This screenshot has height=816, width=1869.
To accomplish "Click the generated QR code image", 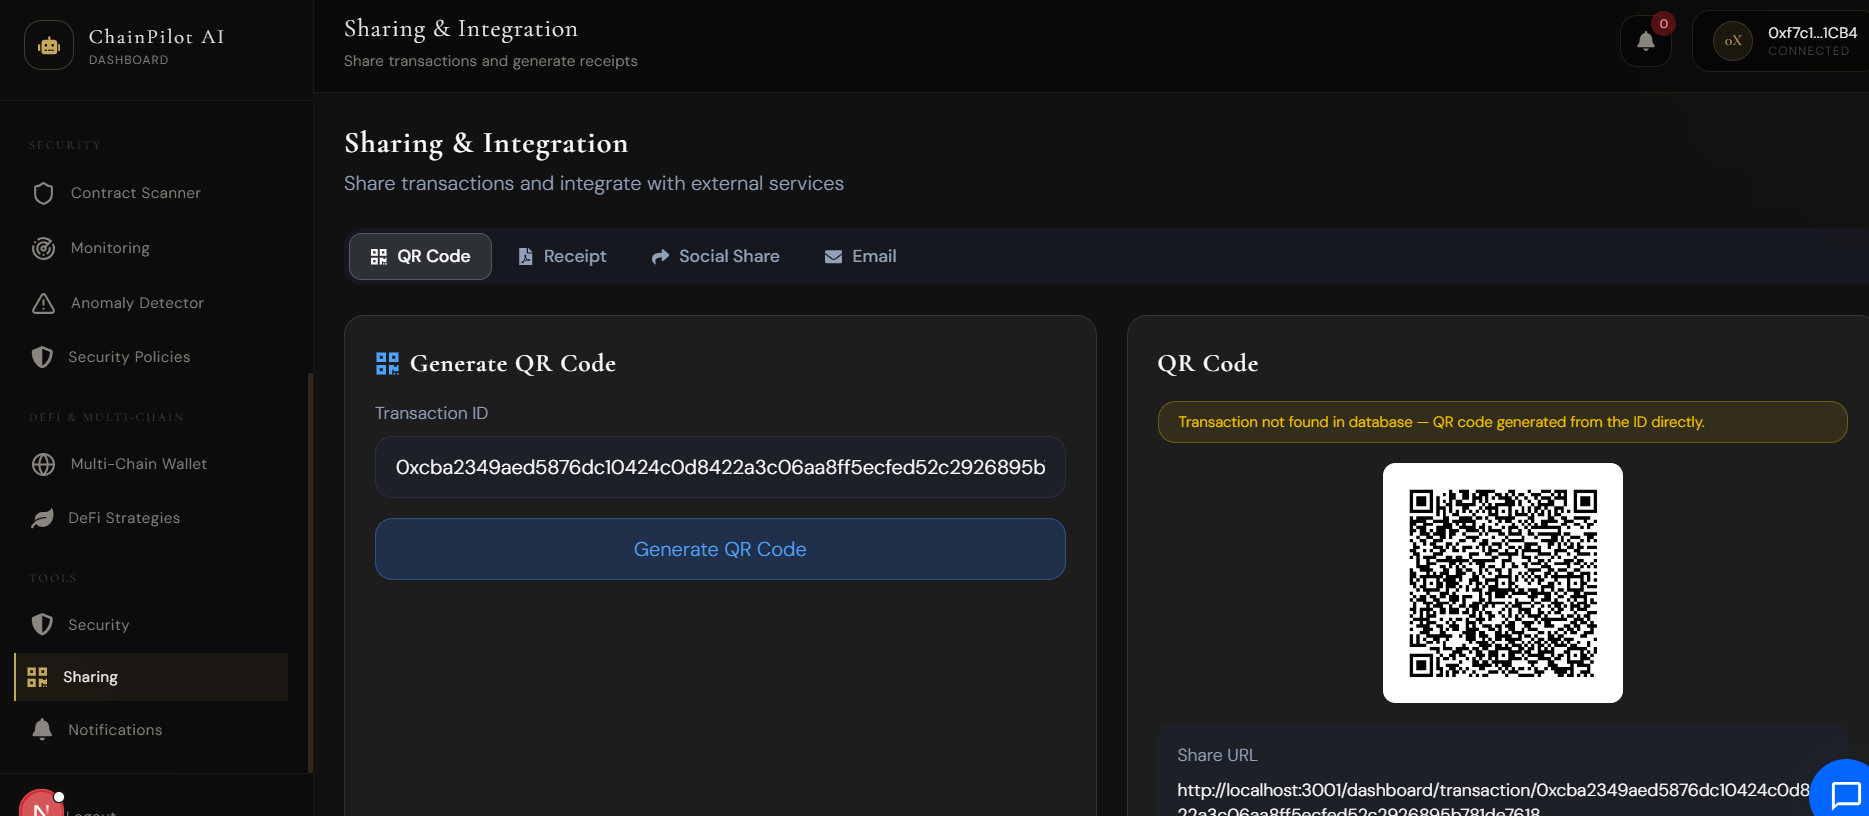I will [x=1502, y=583].
